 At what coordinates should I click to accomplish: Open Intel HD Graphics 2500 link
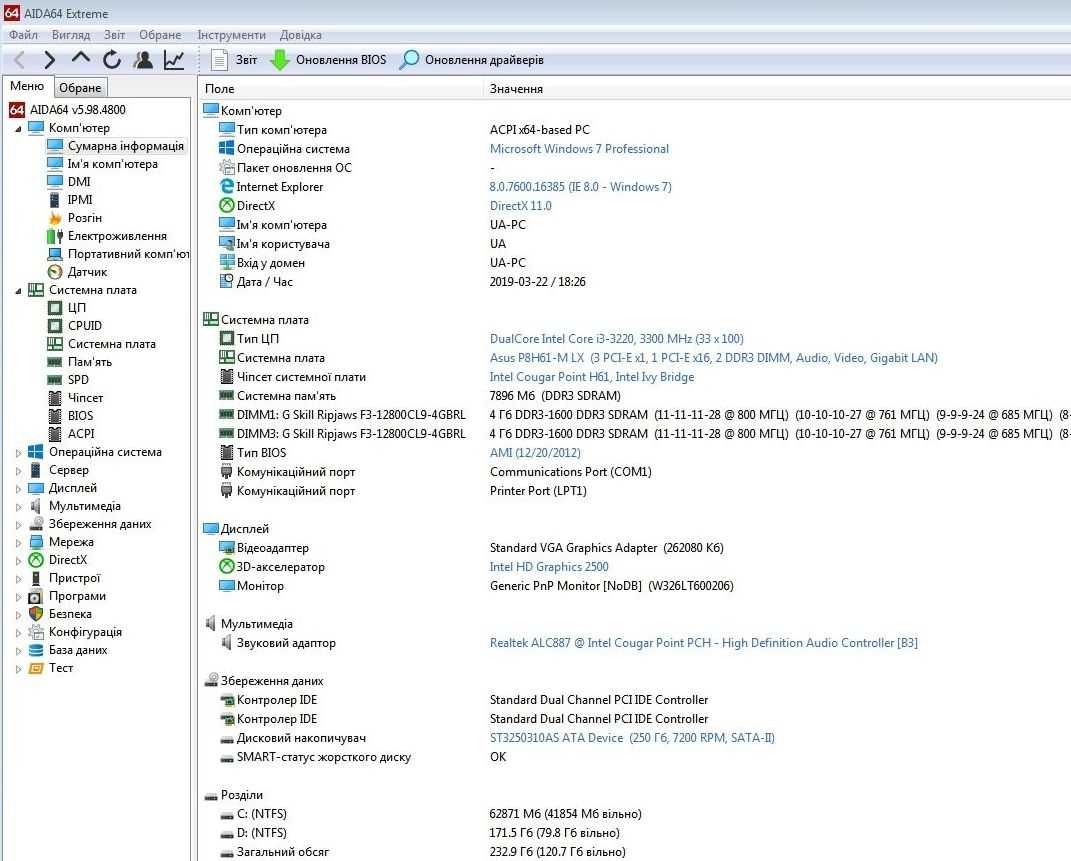548,567
